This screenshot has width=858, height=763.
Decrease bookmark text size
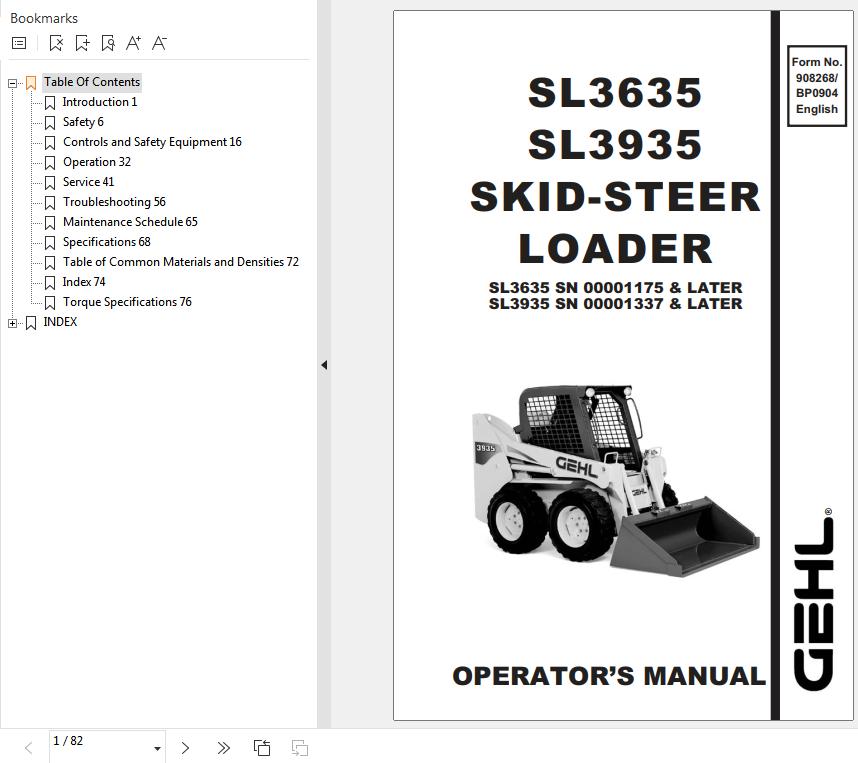pos(159,43)
